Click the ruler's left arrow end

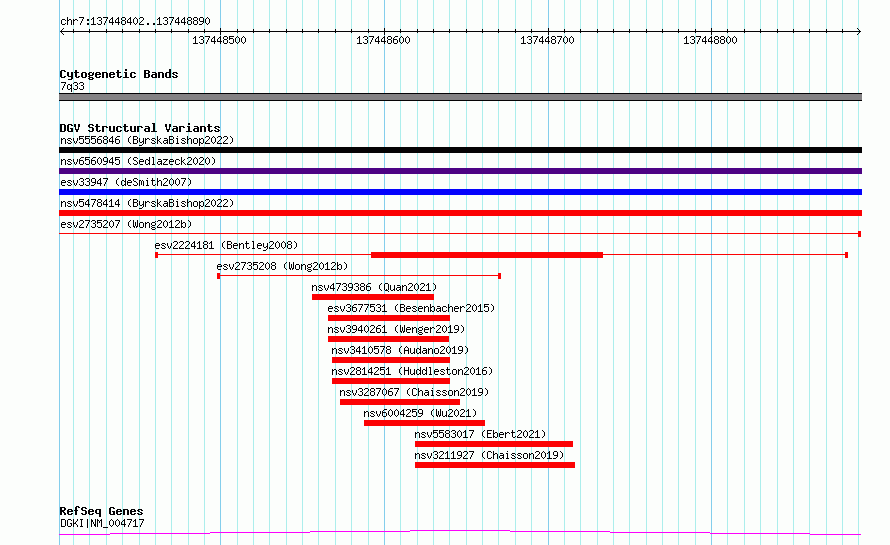pyautogui.click(x=62, y=32)
